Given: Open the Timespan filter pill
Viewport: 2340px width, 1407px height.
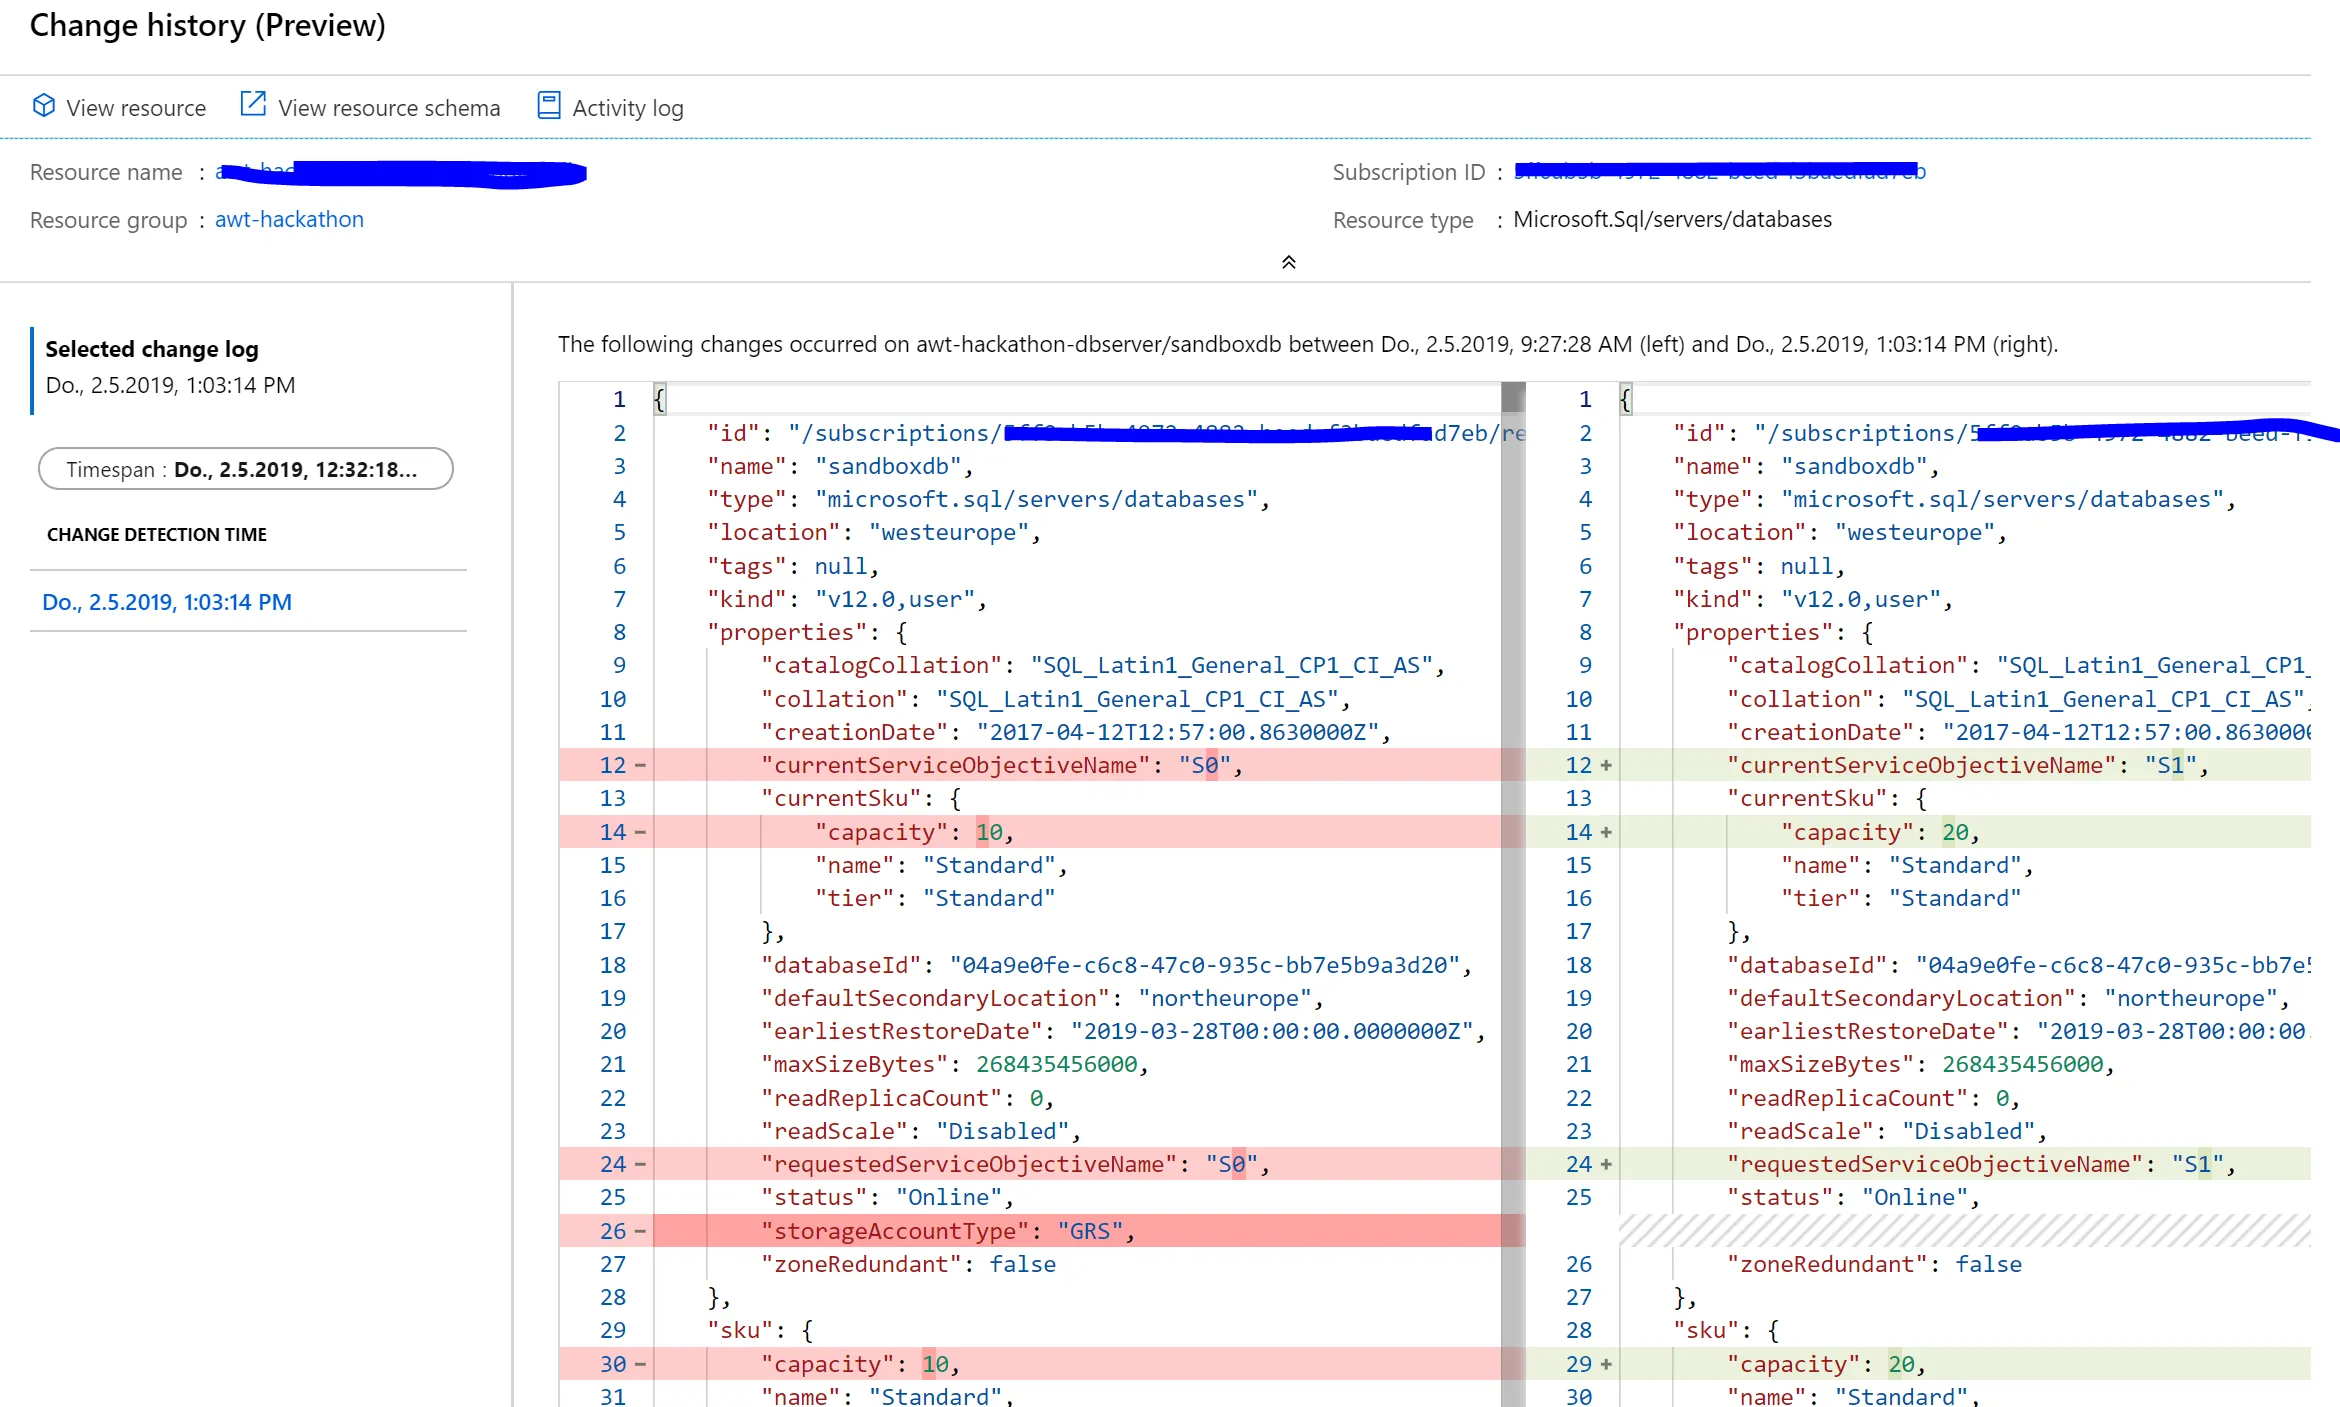Looking at the screenshot, I should point(245,469).
